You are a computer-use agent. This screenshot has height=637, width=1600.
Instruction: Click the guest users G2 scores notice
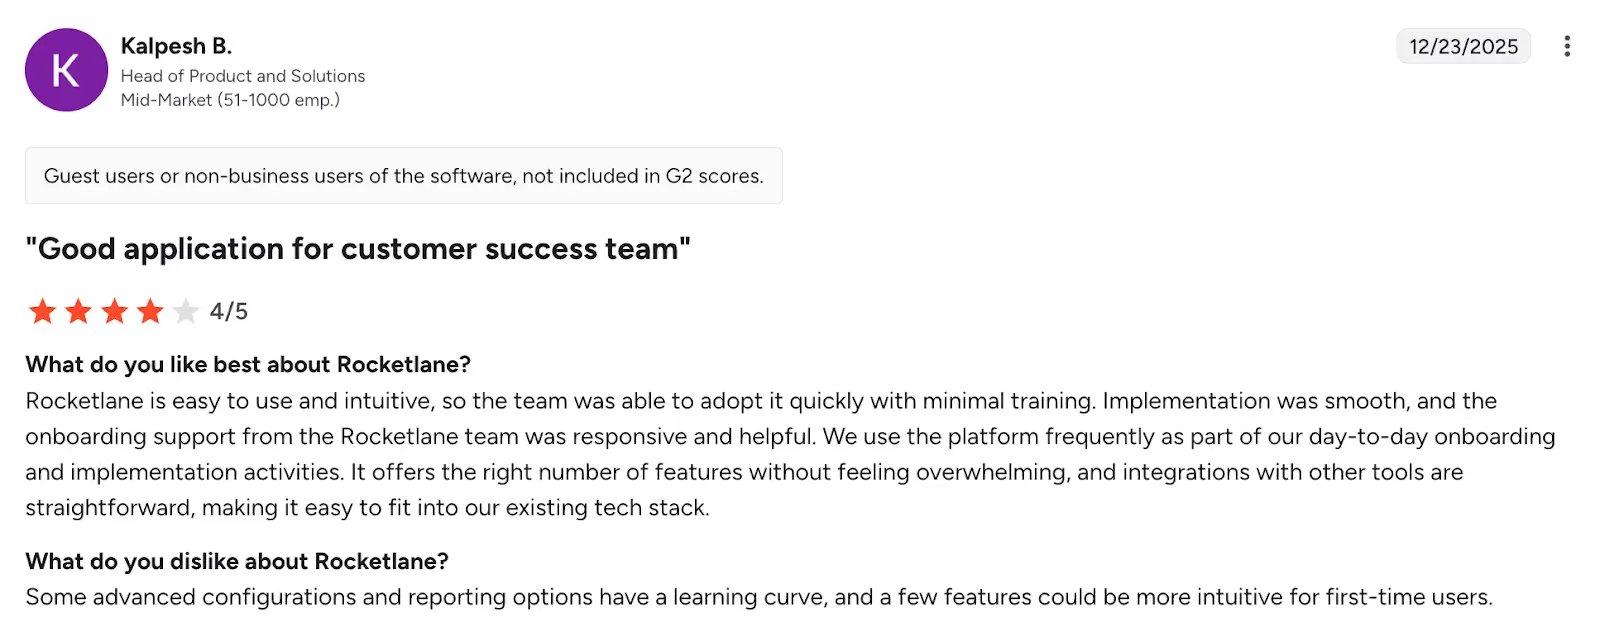403,176
